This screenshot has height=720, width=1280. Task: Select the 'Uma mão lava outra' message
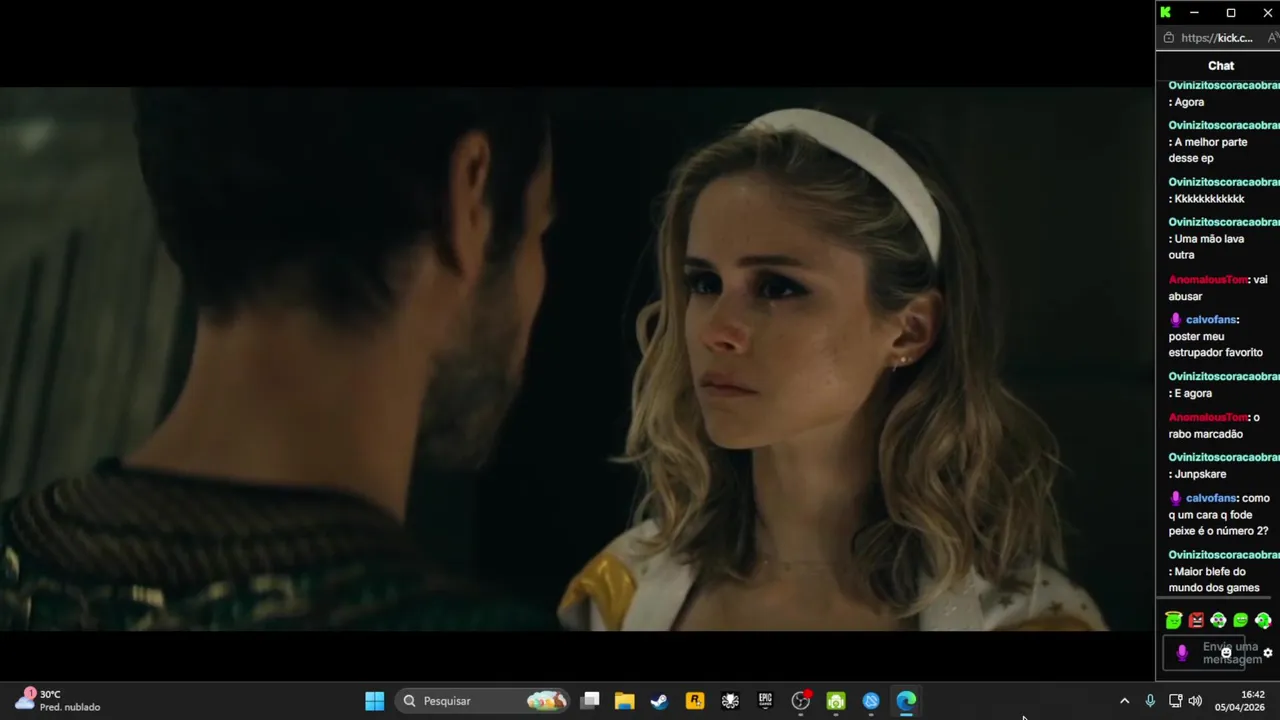[1206, 247]
